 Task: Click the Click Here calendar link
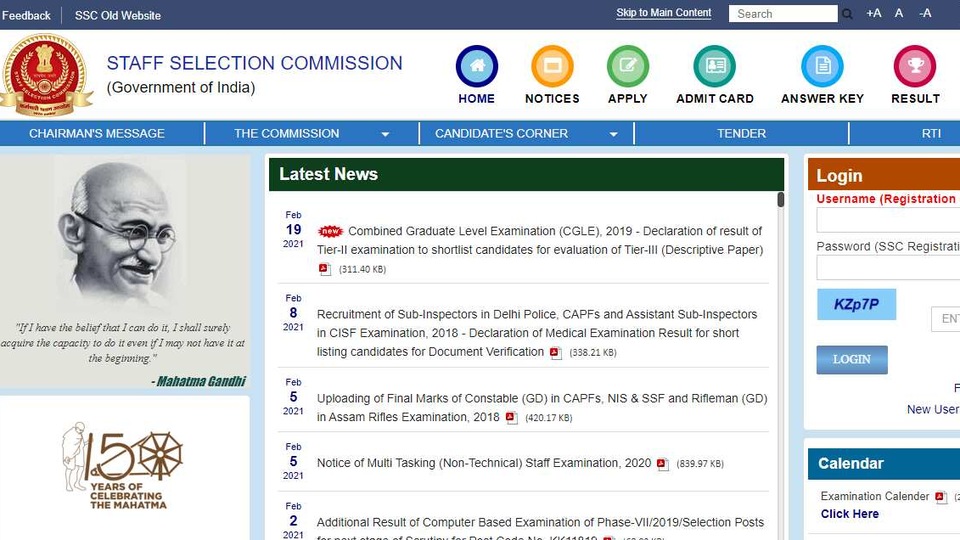tap(849, 514)
